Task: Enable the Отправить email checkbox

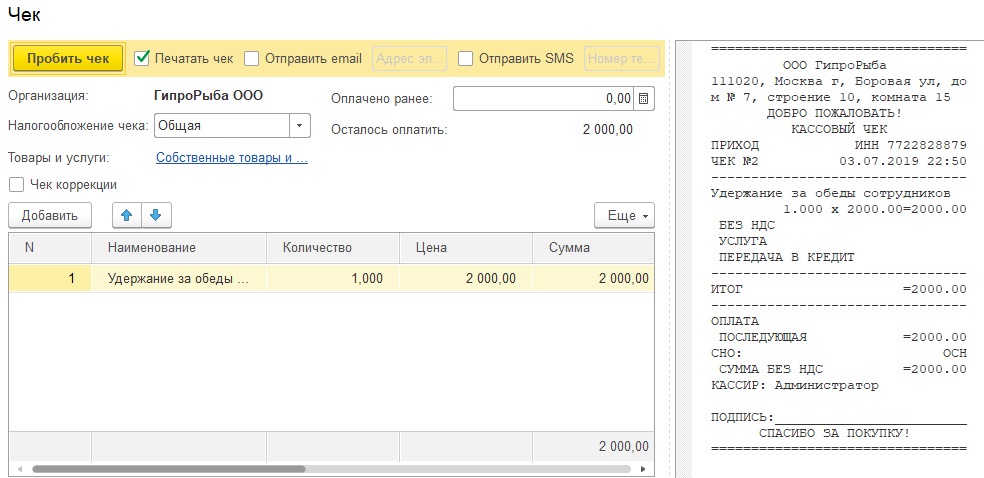Action: pos(252,58)
